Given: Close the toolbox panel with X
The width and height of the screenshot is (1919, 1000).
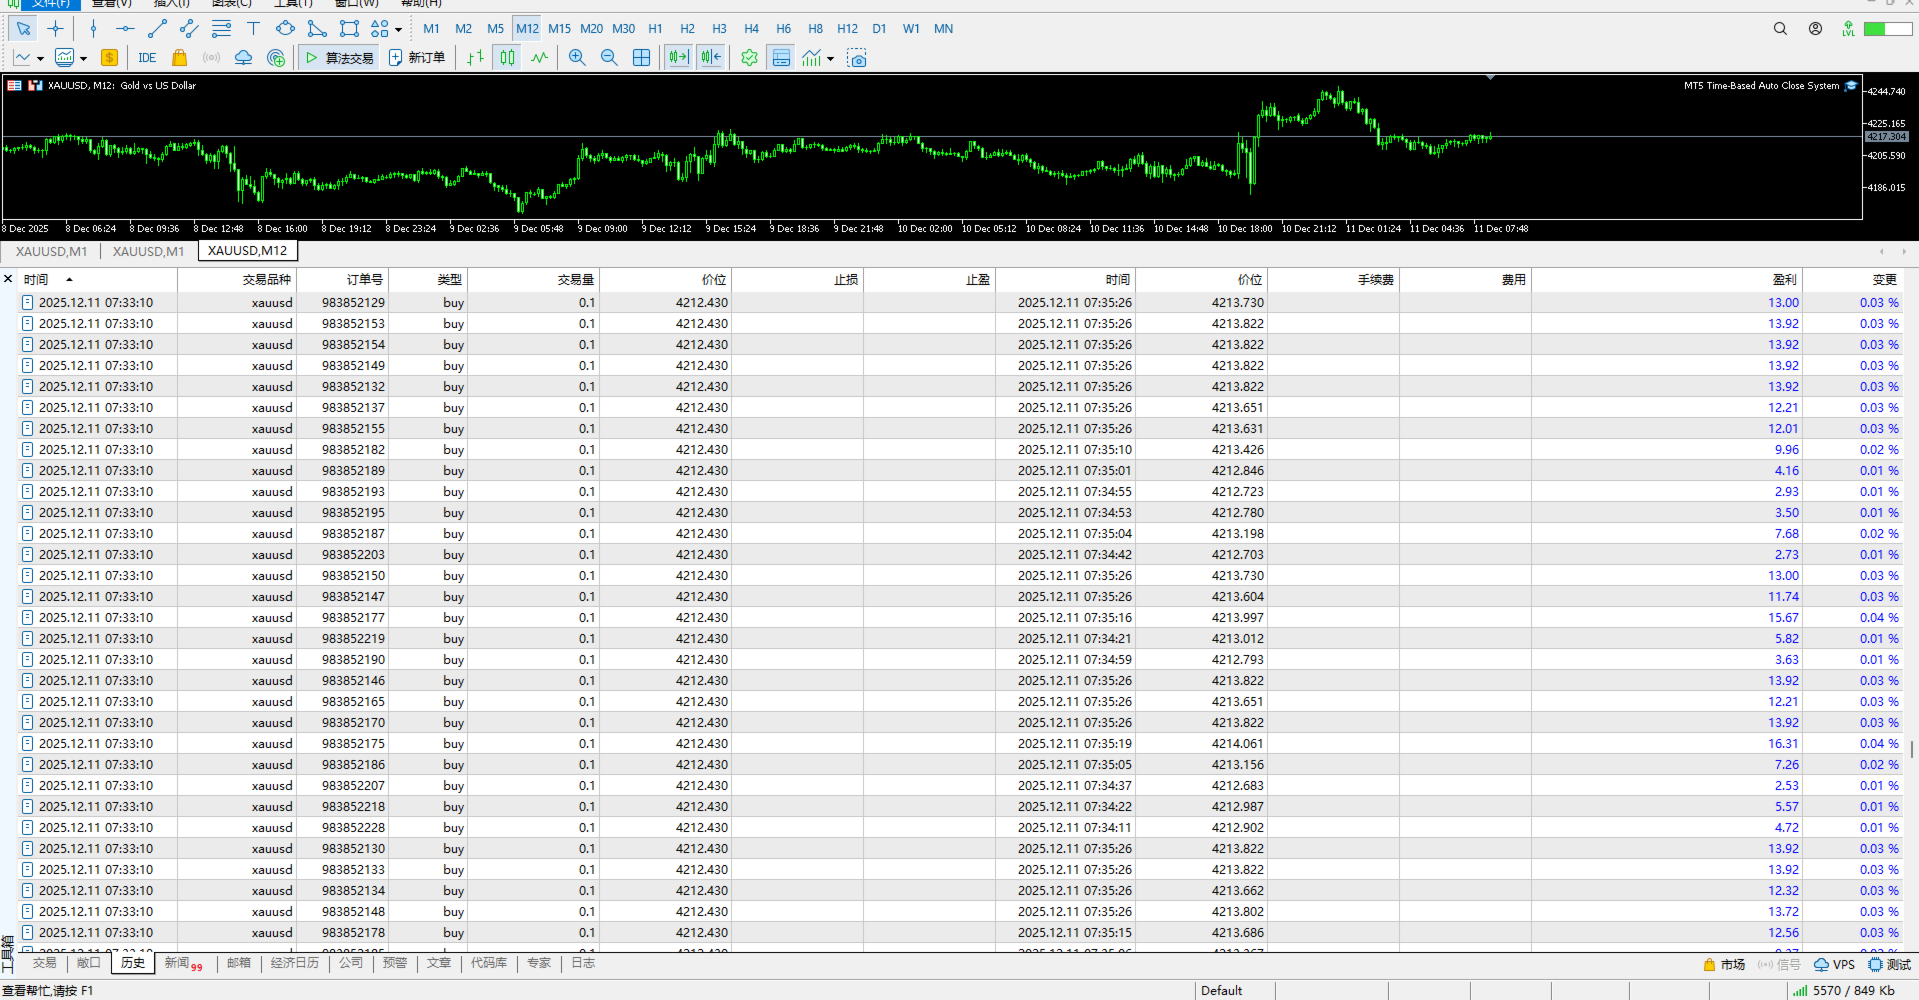Looking at the screenshot, I should pyautogui.click(x=8, y=280).
